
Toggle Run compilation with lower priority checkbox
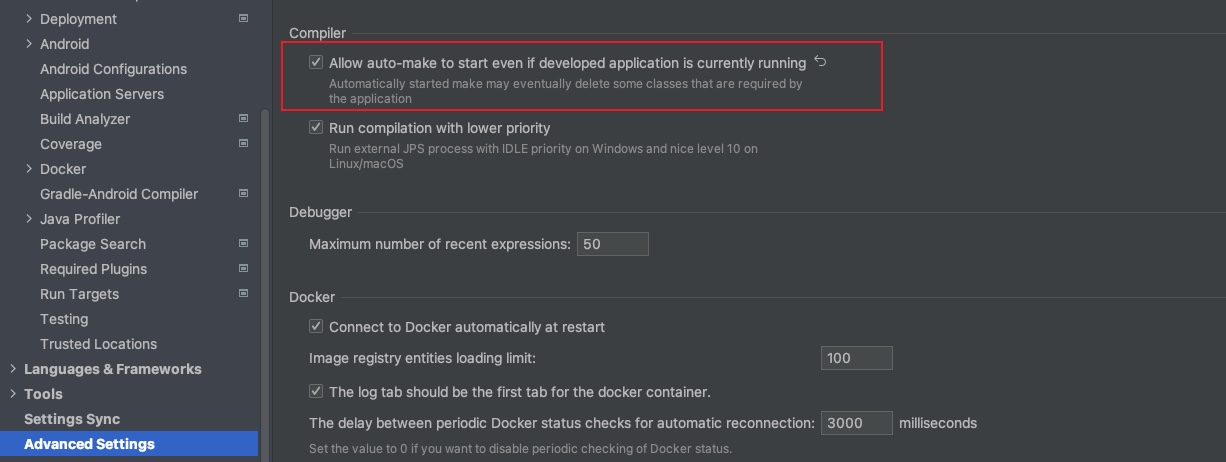click(x=316, y=128)
